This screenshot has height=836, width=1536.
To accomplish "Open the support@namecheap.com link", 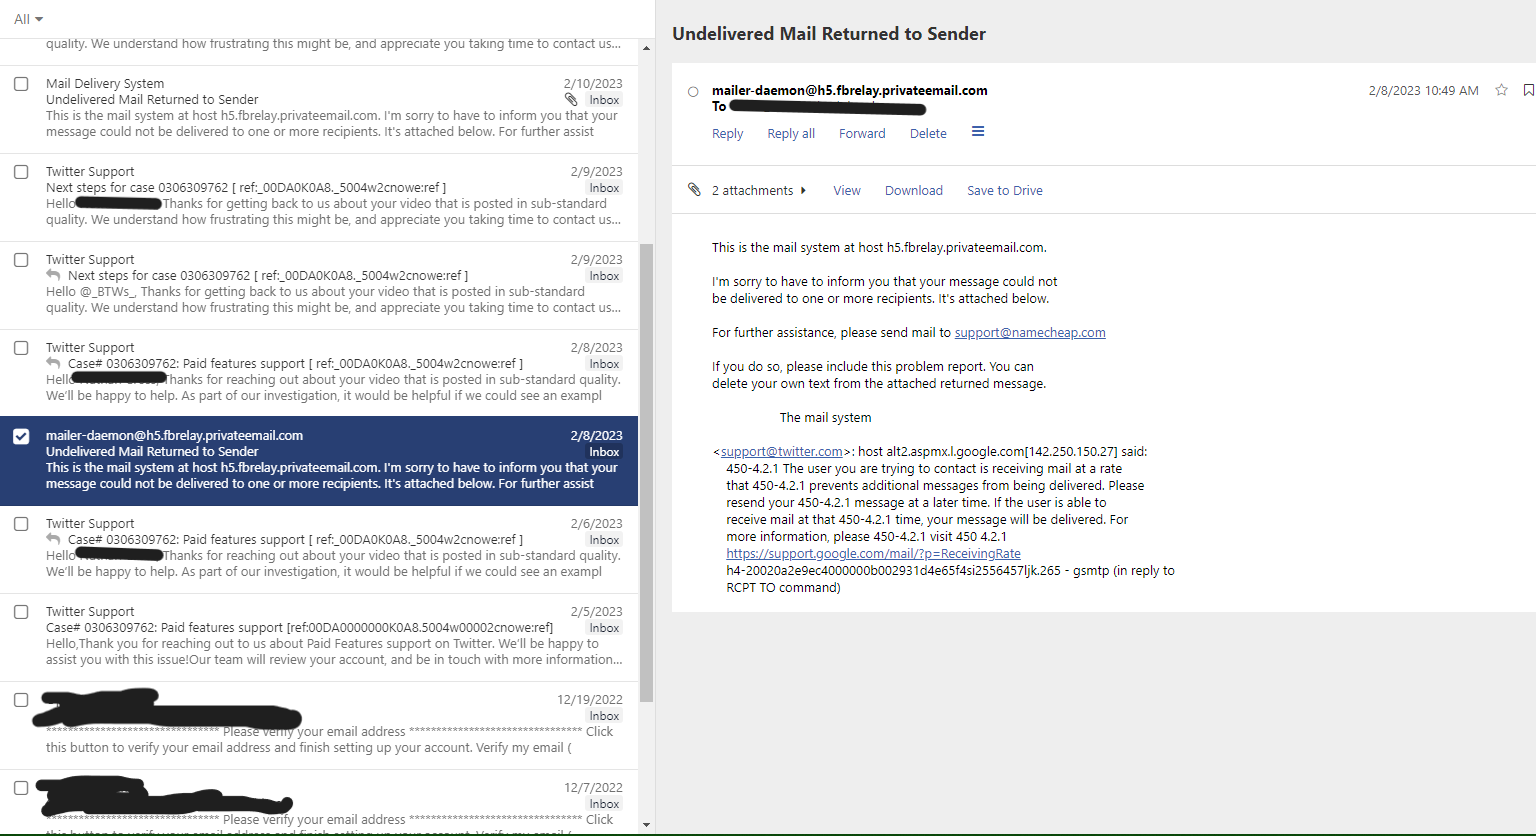I will click(1030, 332).
